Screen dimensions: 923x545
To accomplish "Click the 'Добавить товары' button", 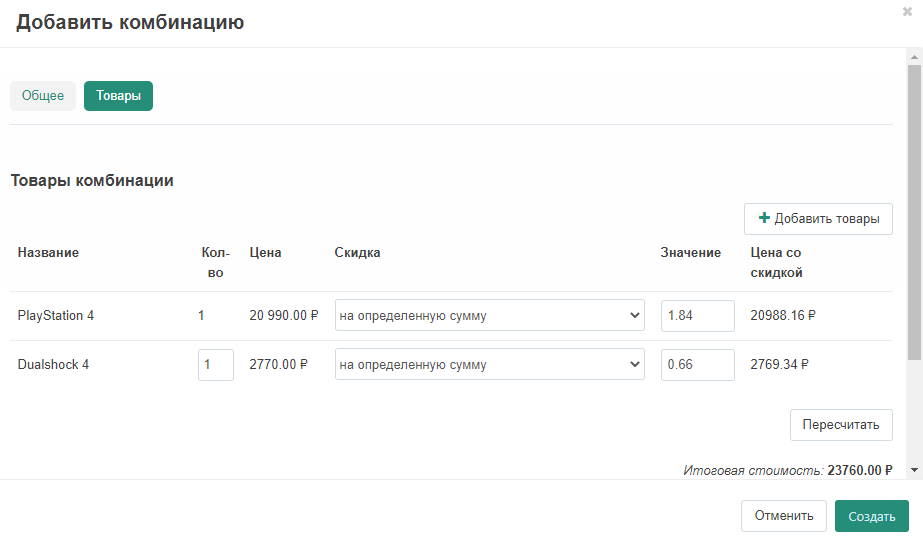I will pos(818,219).
